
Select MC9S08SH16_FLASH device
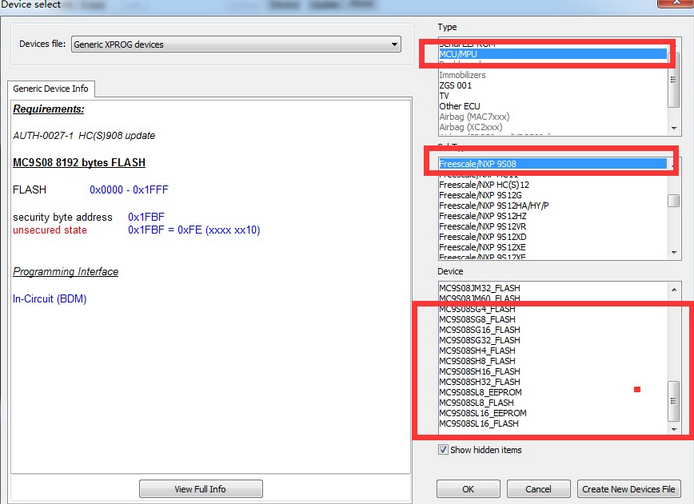pos(552,371)
